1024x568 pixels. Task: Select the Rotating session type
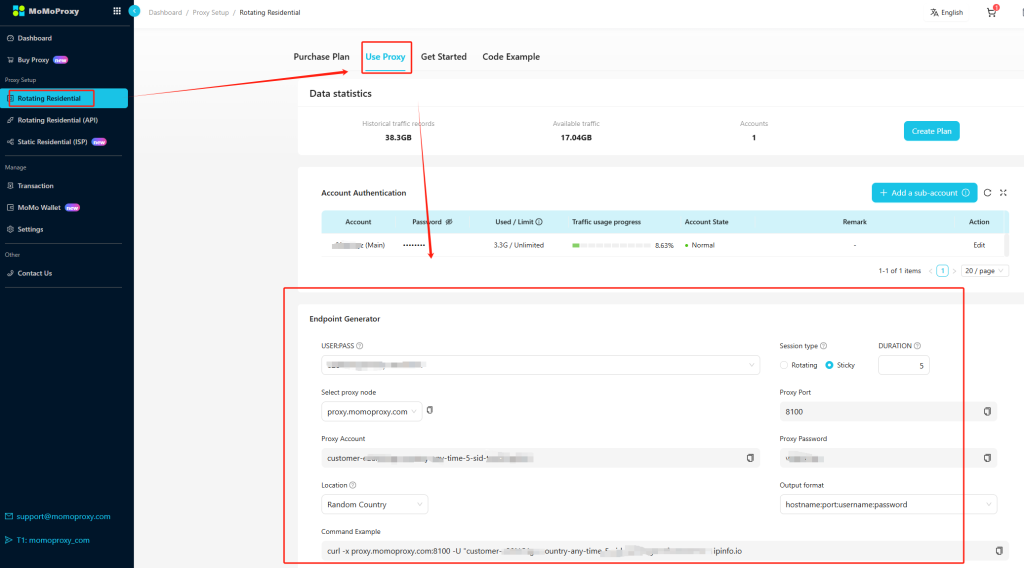click(784, 365)
